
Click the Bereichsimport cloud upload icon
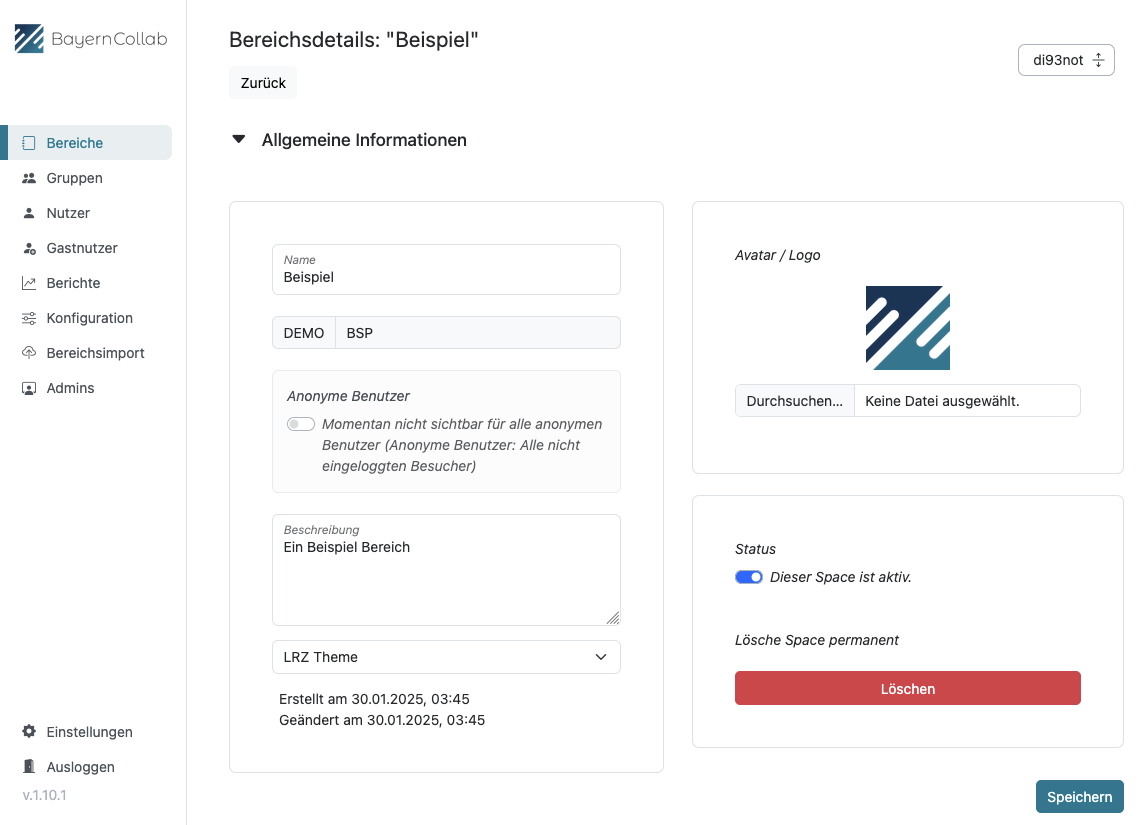click(x=29, y=353)
